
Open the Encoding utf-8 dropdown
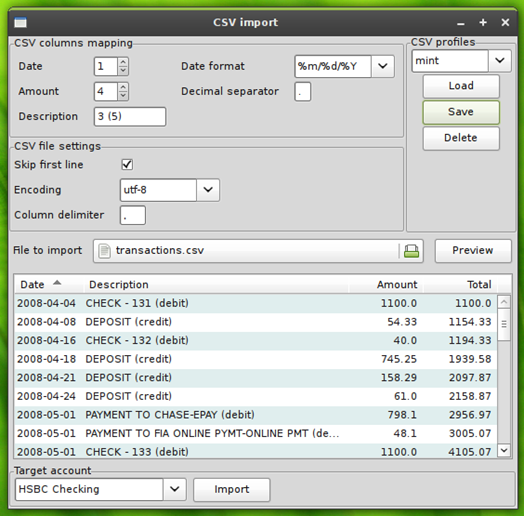coord(208,190)
